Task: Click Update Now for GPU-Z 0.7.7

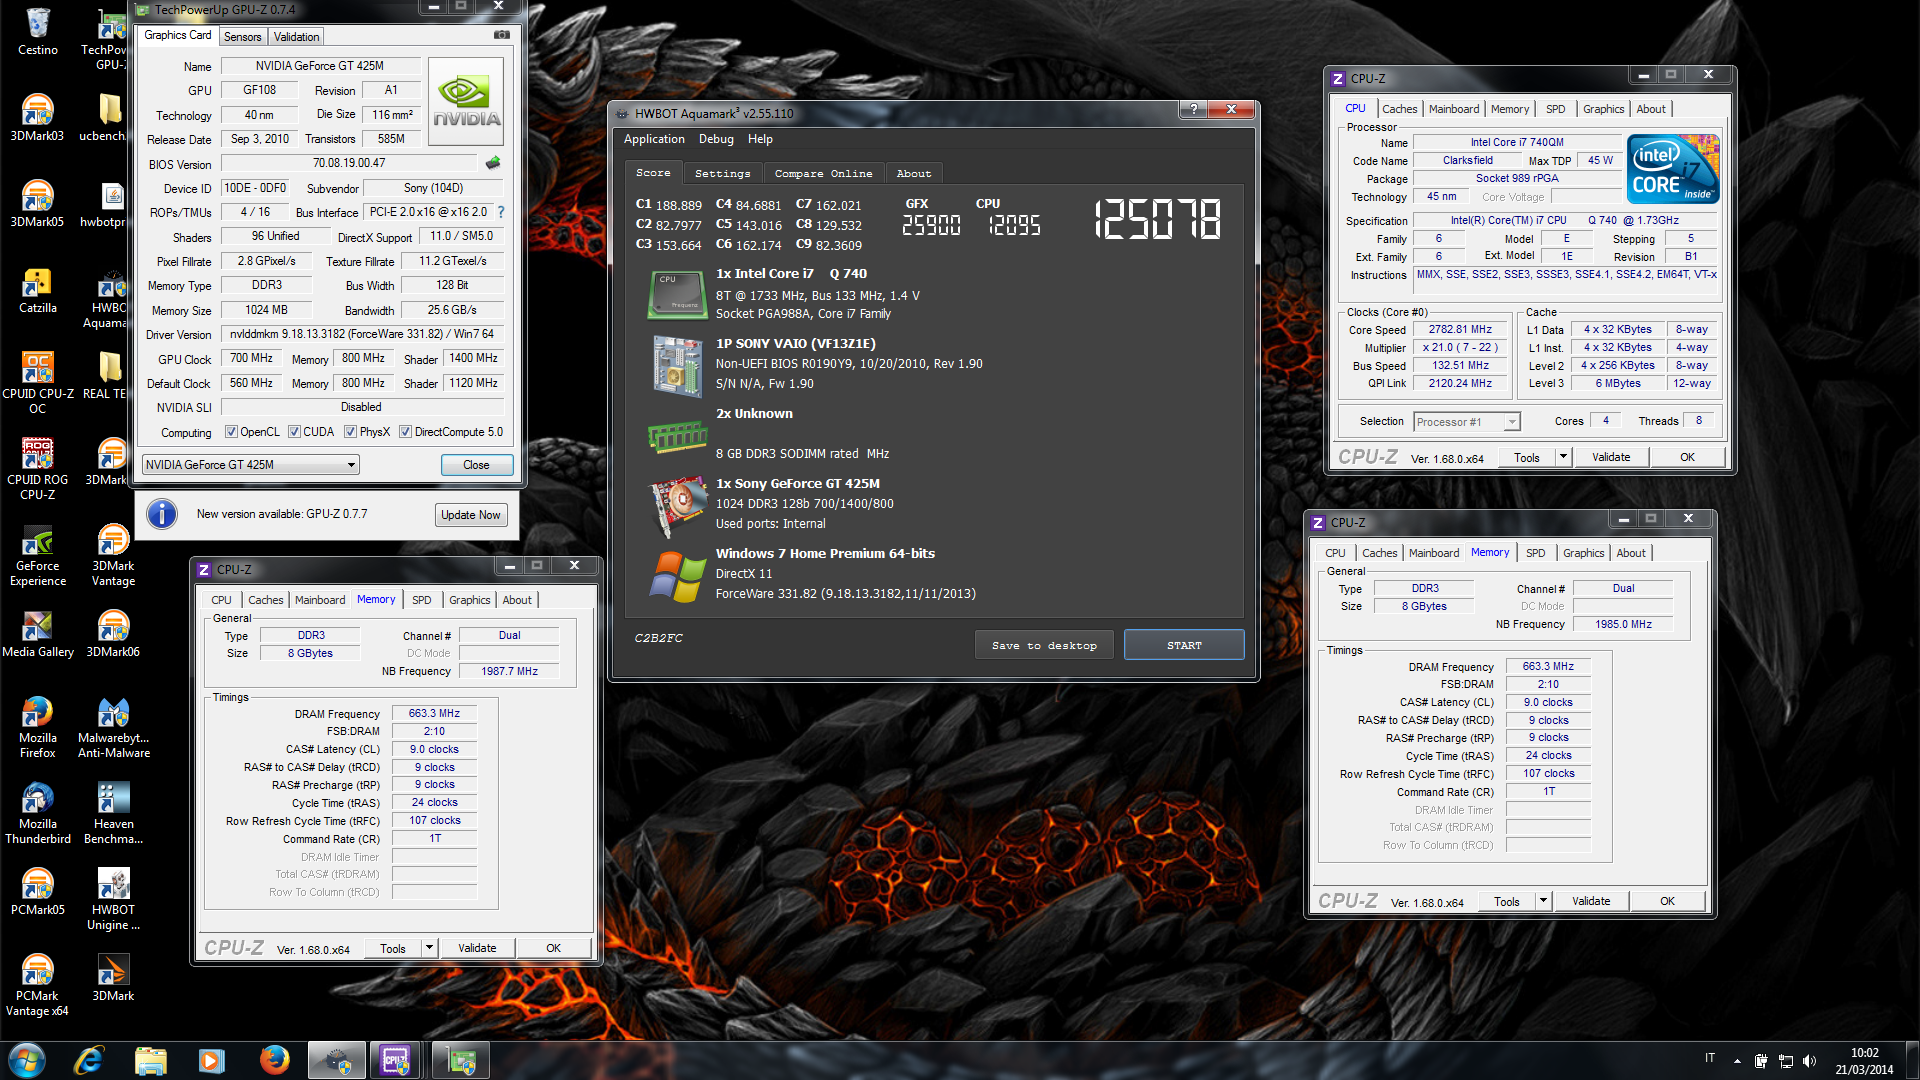Action: pos(471,515)
